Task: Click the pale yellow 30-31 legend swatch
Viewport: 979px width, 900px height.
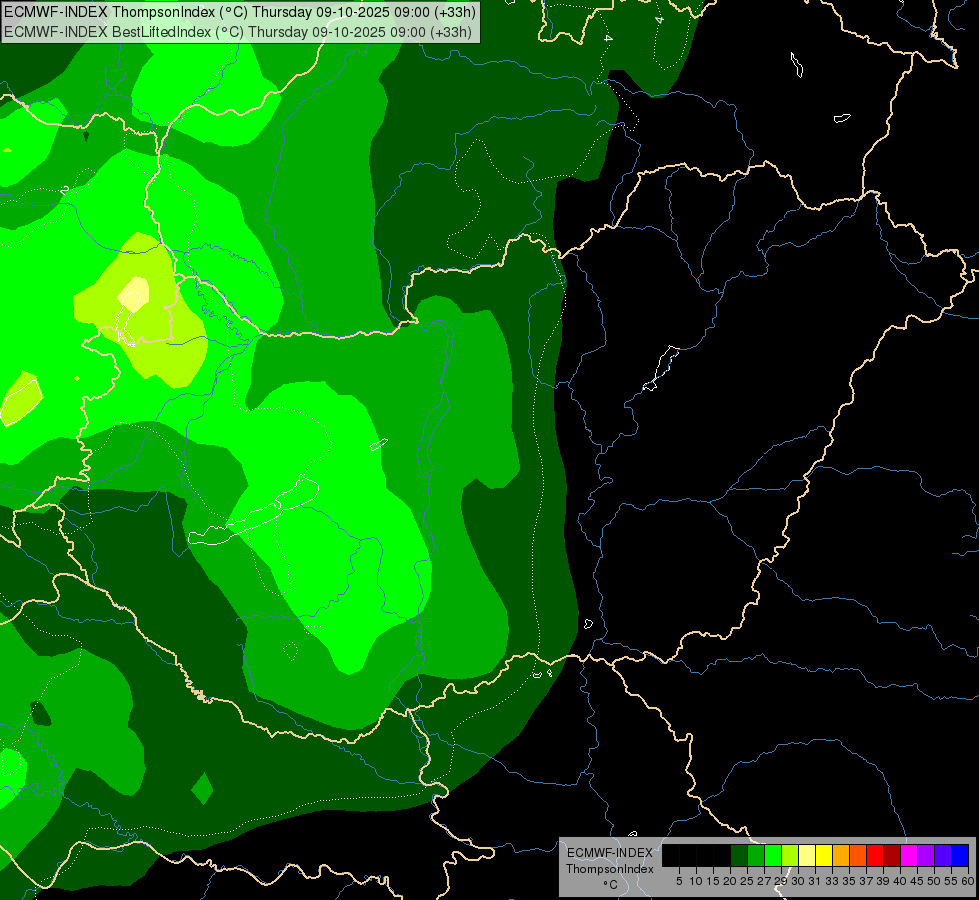Action: click(807, 855)
